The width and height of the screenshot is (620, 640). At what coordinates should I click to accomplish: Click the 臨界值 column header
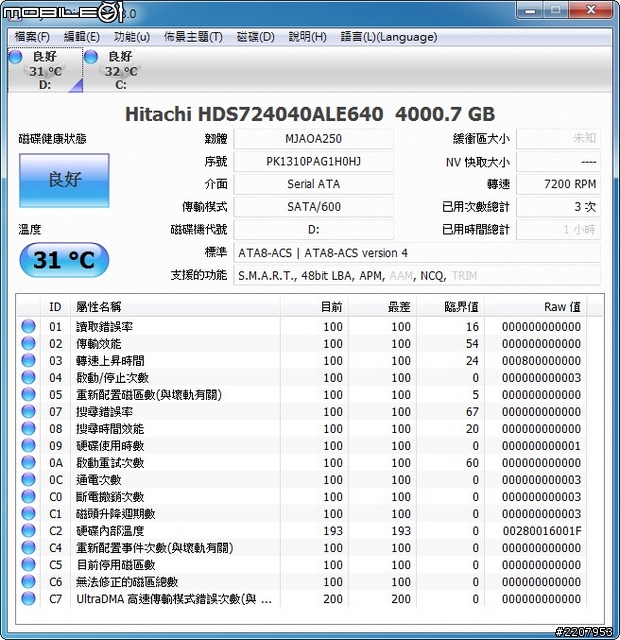pyautogui.click(x=451, y=307)
